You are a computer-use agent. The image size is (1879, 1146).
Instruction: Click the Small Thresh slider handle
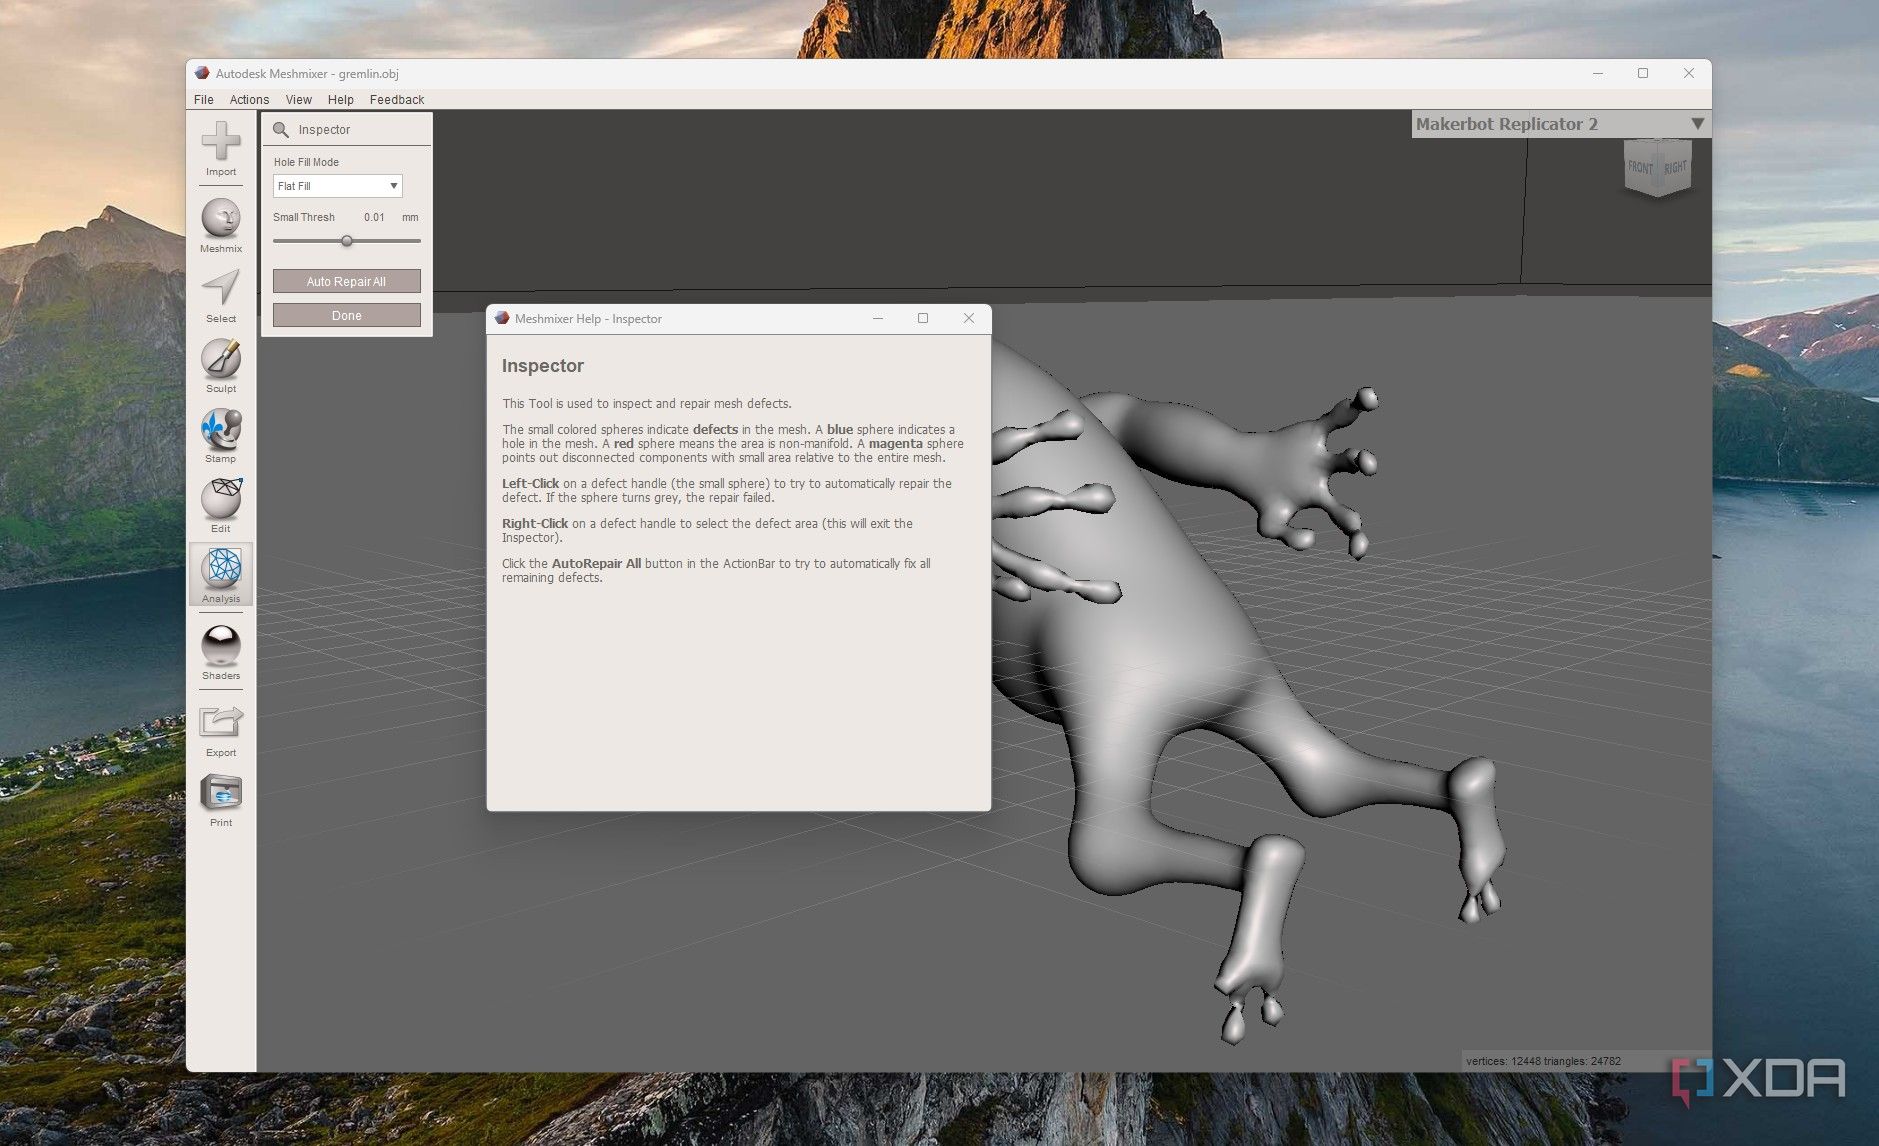tap(347, 241)
